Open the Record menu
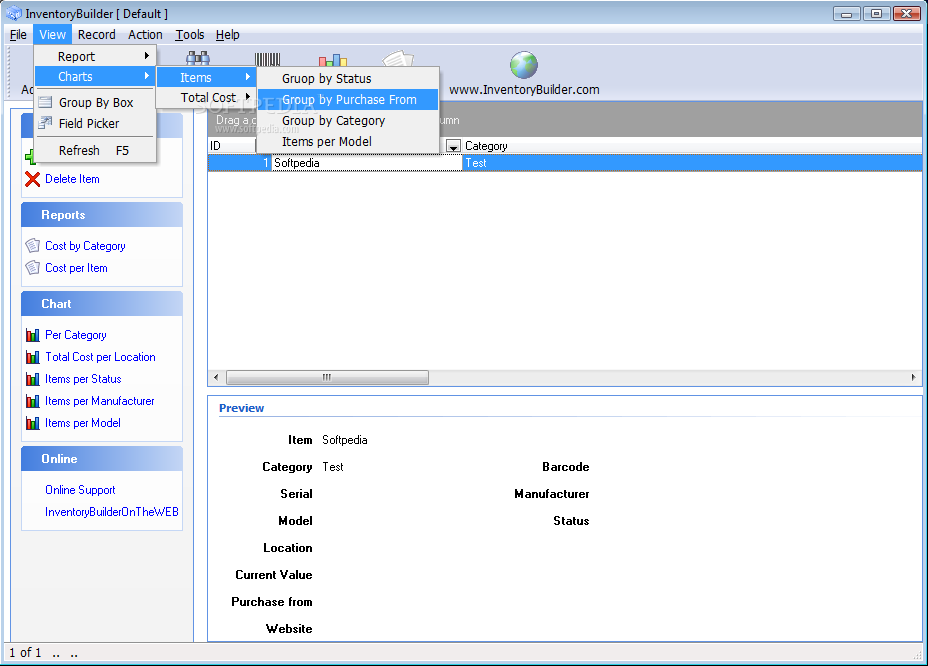 click(96, 34)
